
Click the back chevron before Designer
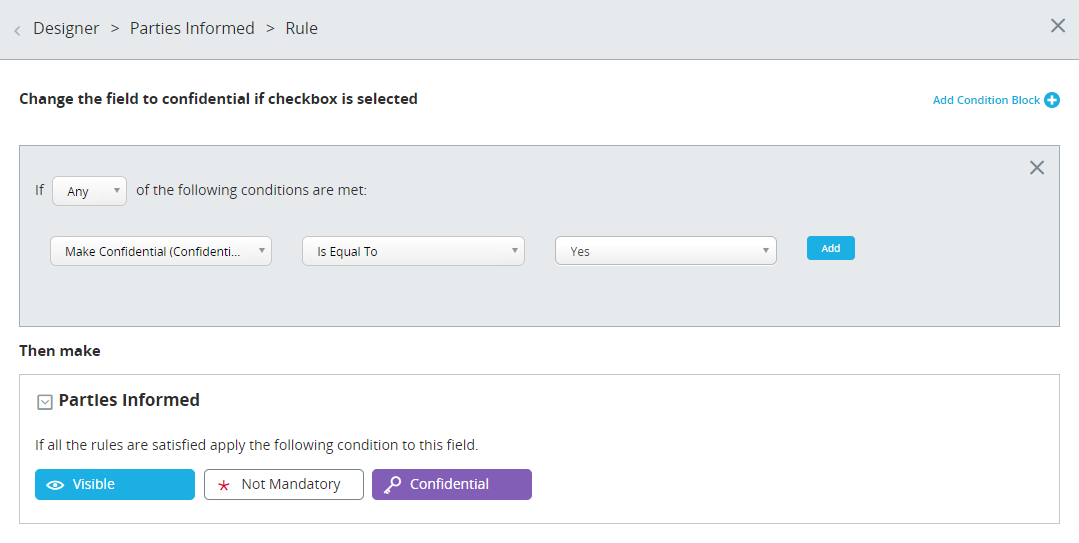(x=17, y=30)
